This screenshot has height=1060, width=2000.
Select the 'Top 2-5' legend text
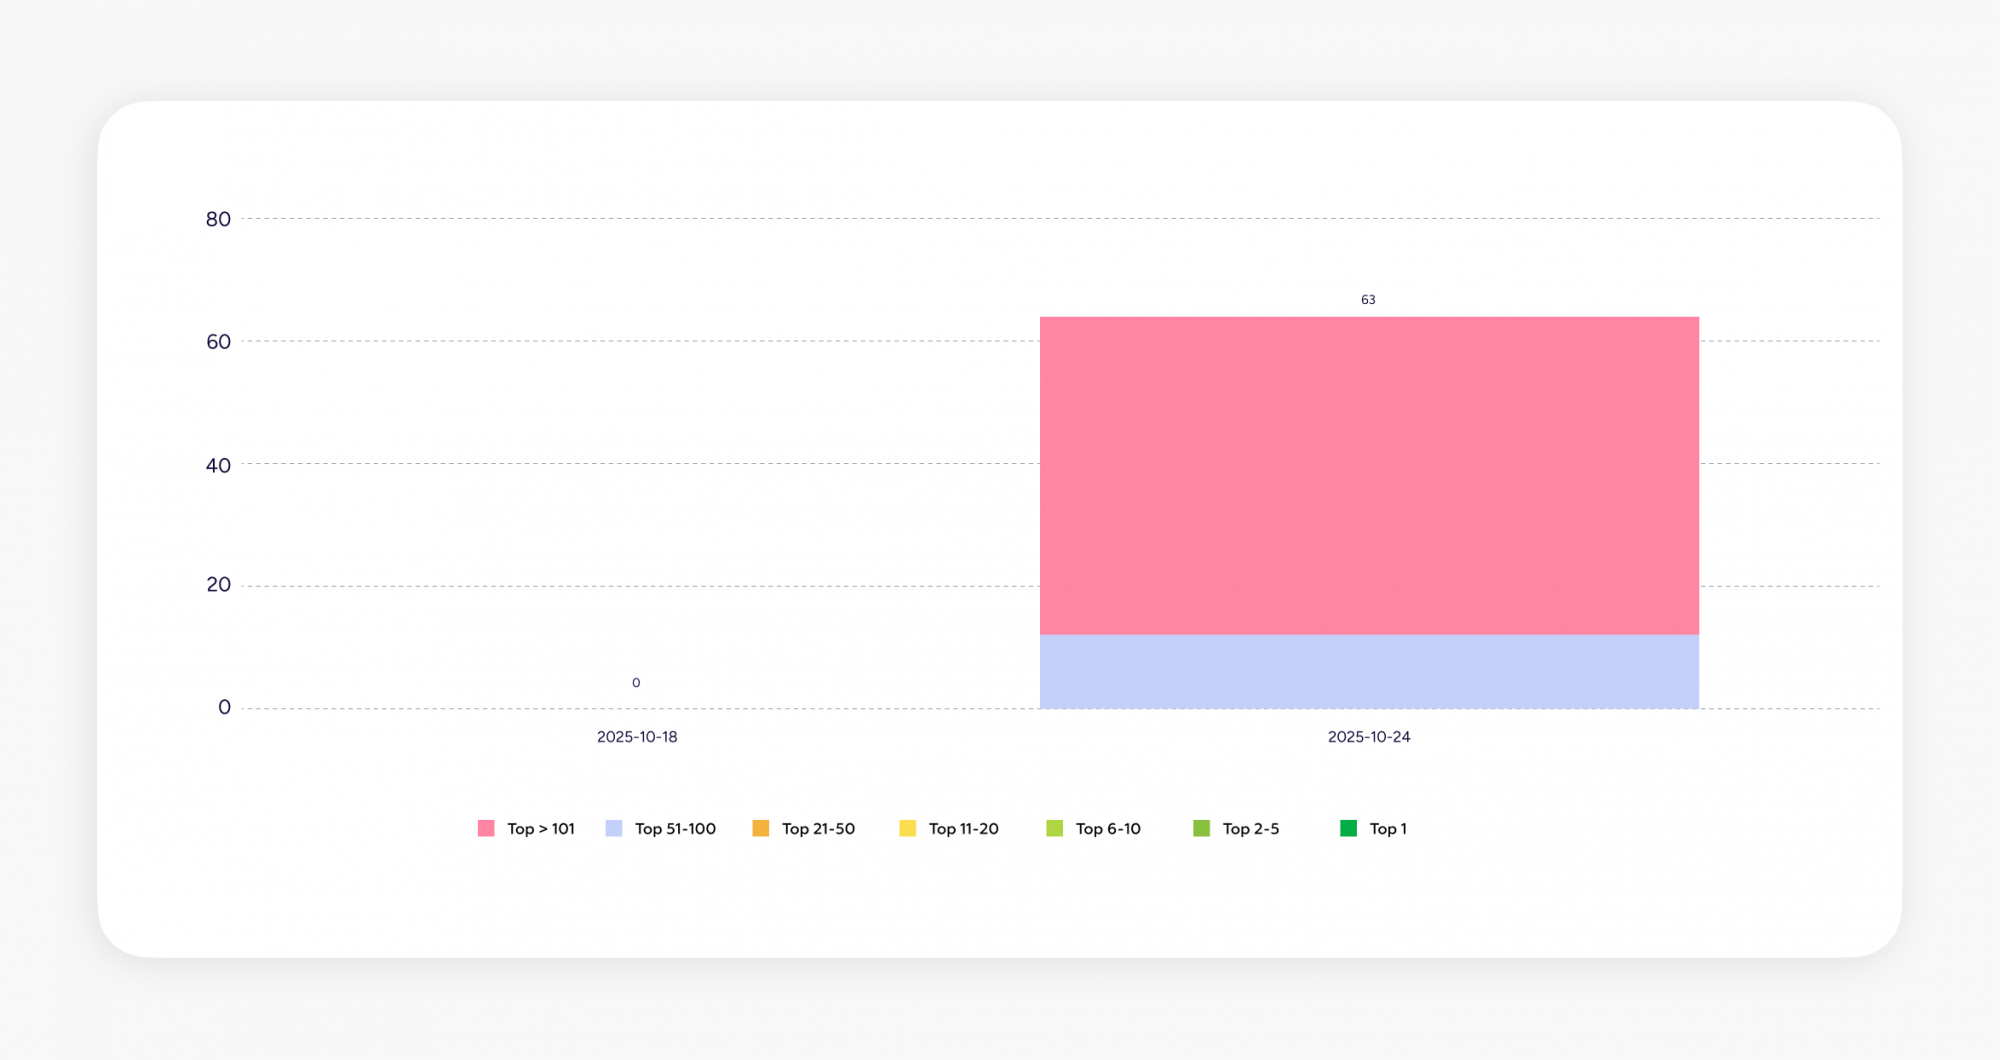click(1250, 829)
